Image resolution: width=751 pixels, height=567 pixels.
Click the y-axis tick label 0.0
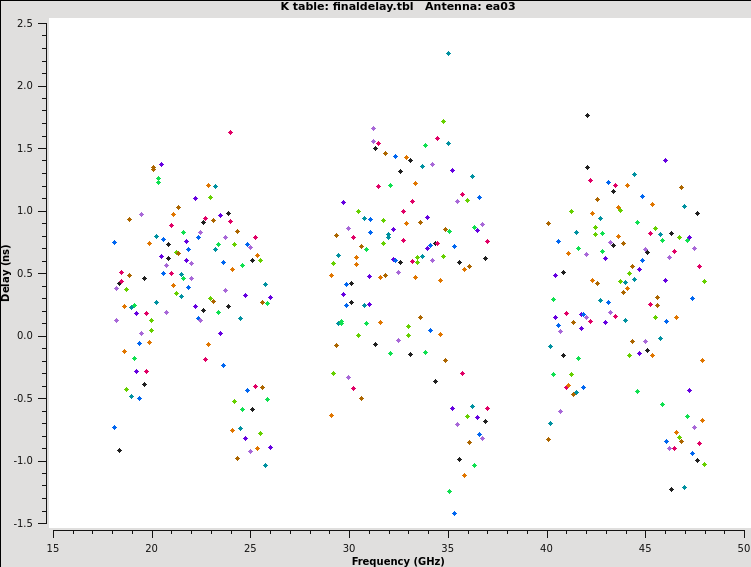28,335
